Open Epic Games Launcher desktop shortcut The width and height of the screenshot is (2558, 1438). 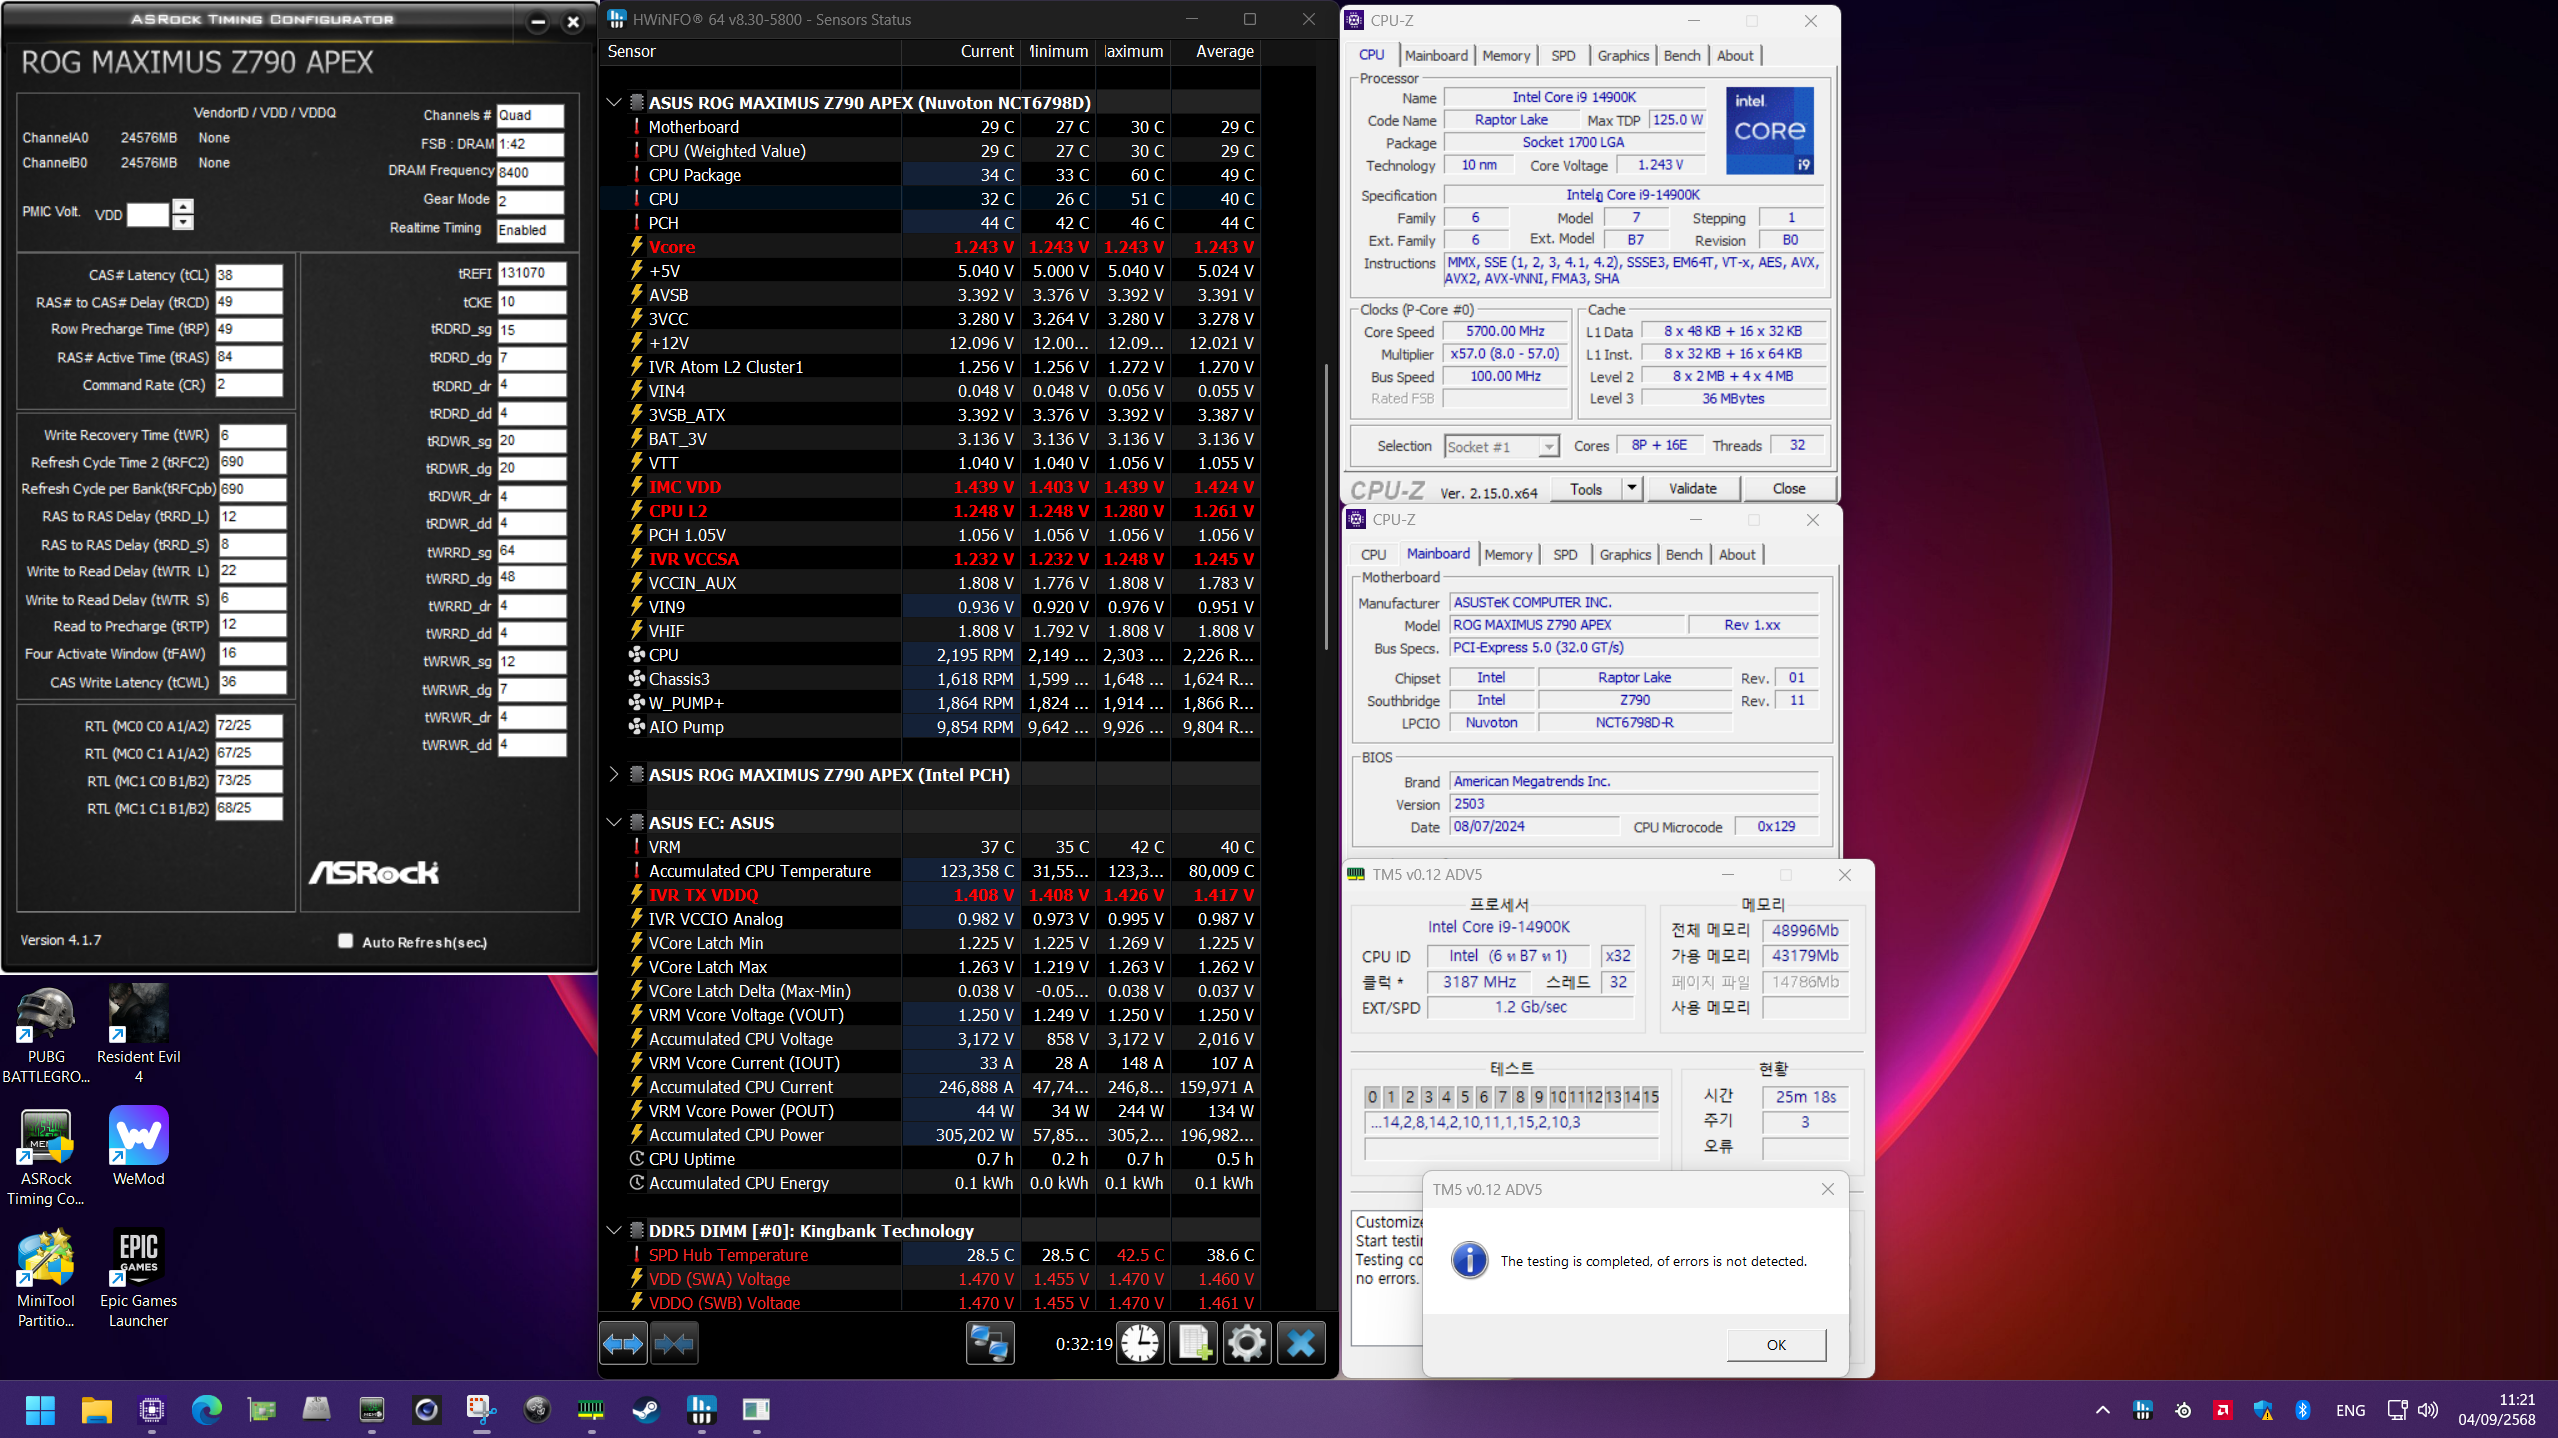click(138, 1279)
